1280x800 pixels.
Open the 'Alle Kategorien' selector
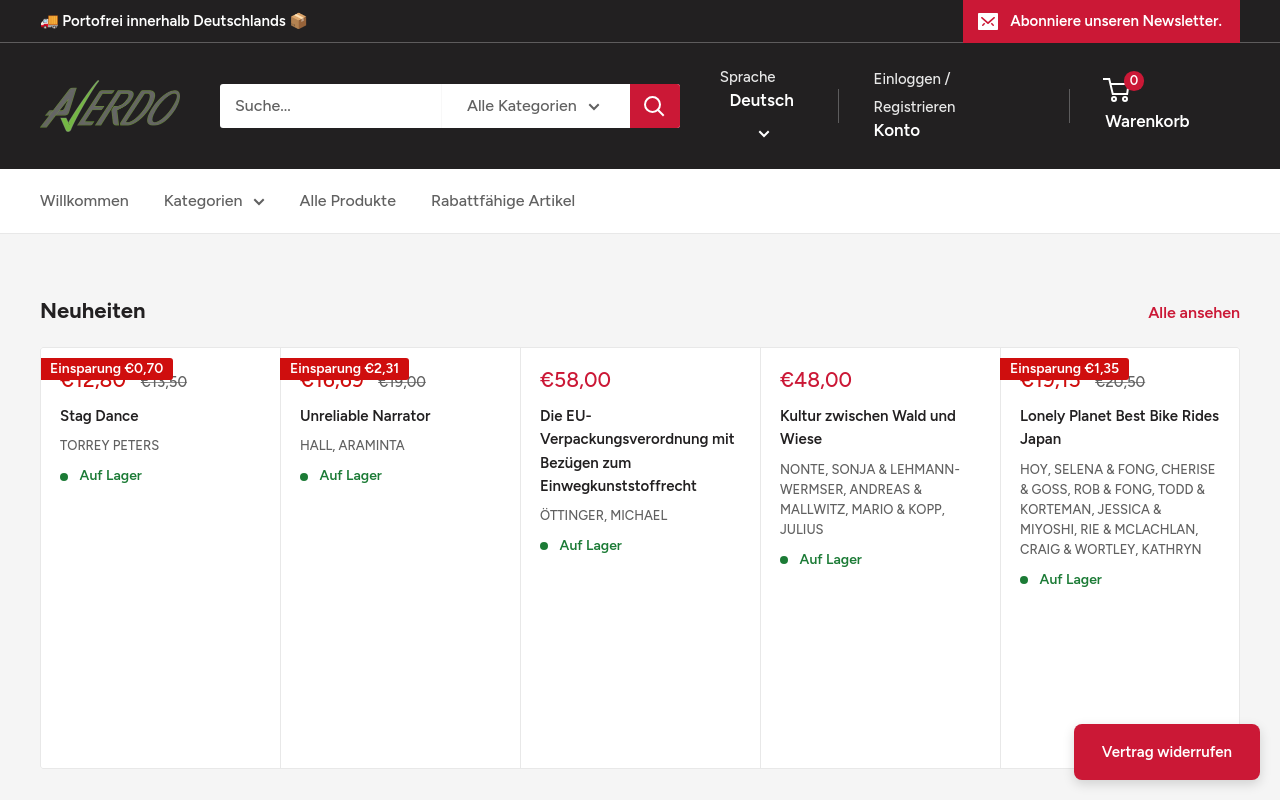(535, 105)
